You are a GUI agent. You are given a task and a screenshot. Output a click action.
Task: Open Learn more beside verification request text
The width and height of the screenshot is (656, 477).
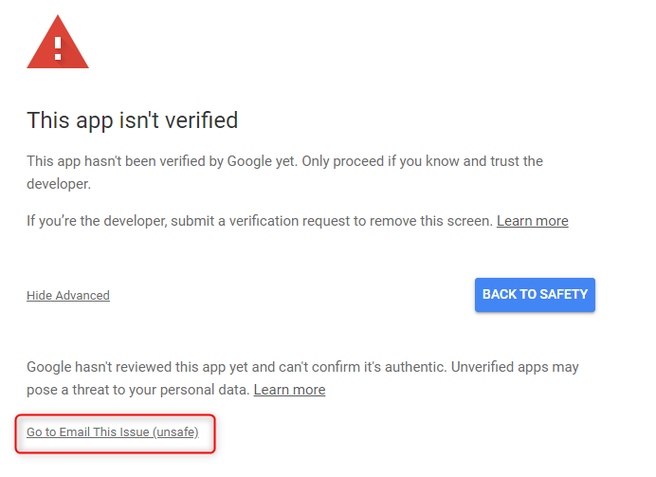532,221
